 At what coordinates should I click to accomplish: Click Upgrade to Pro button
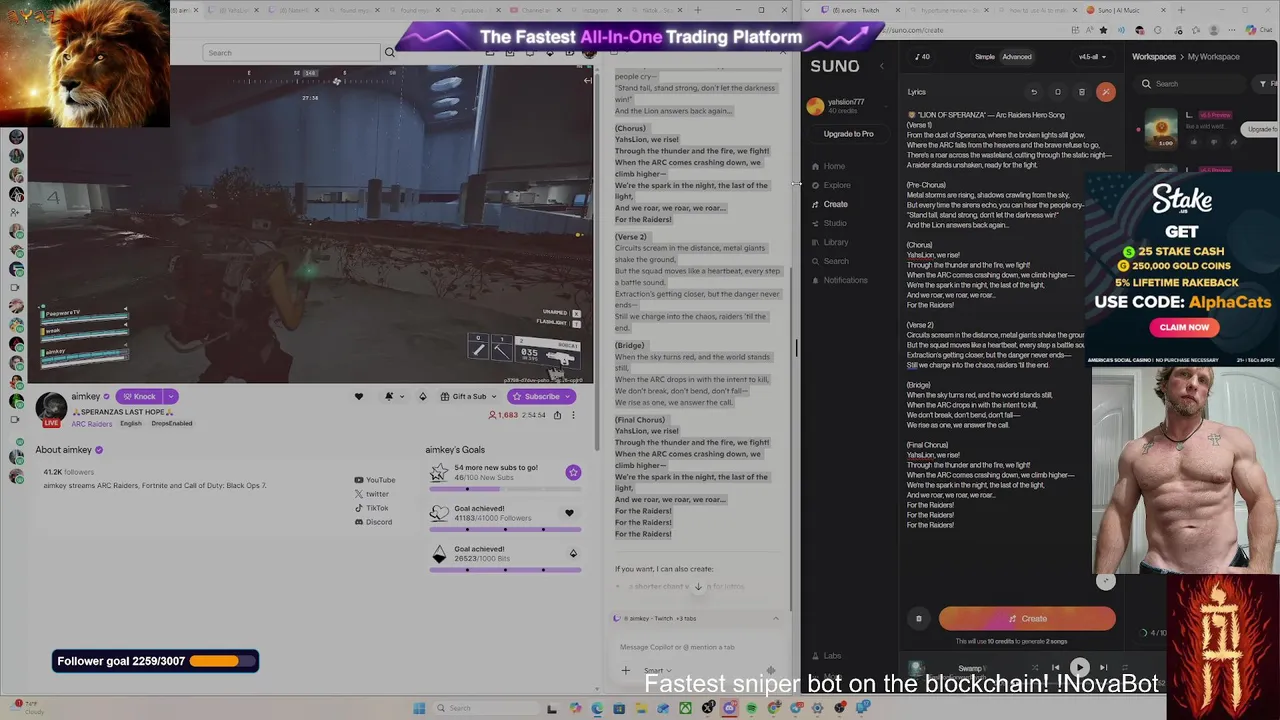coord(848,134)
